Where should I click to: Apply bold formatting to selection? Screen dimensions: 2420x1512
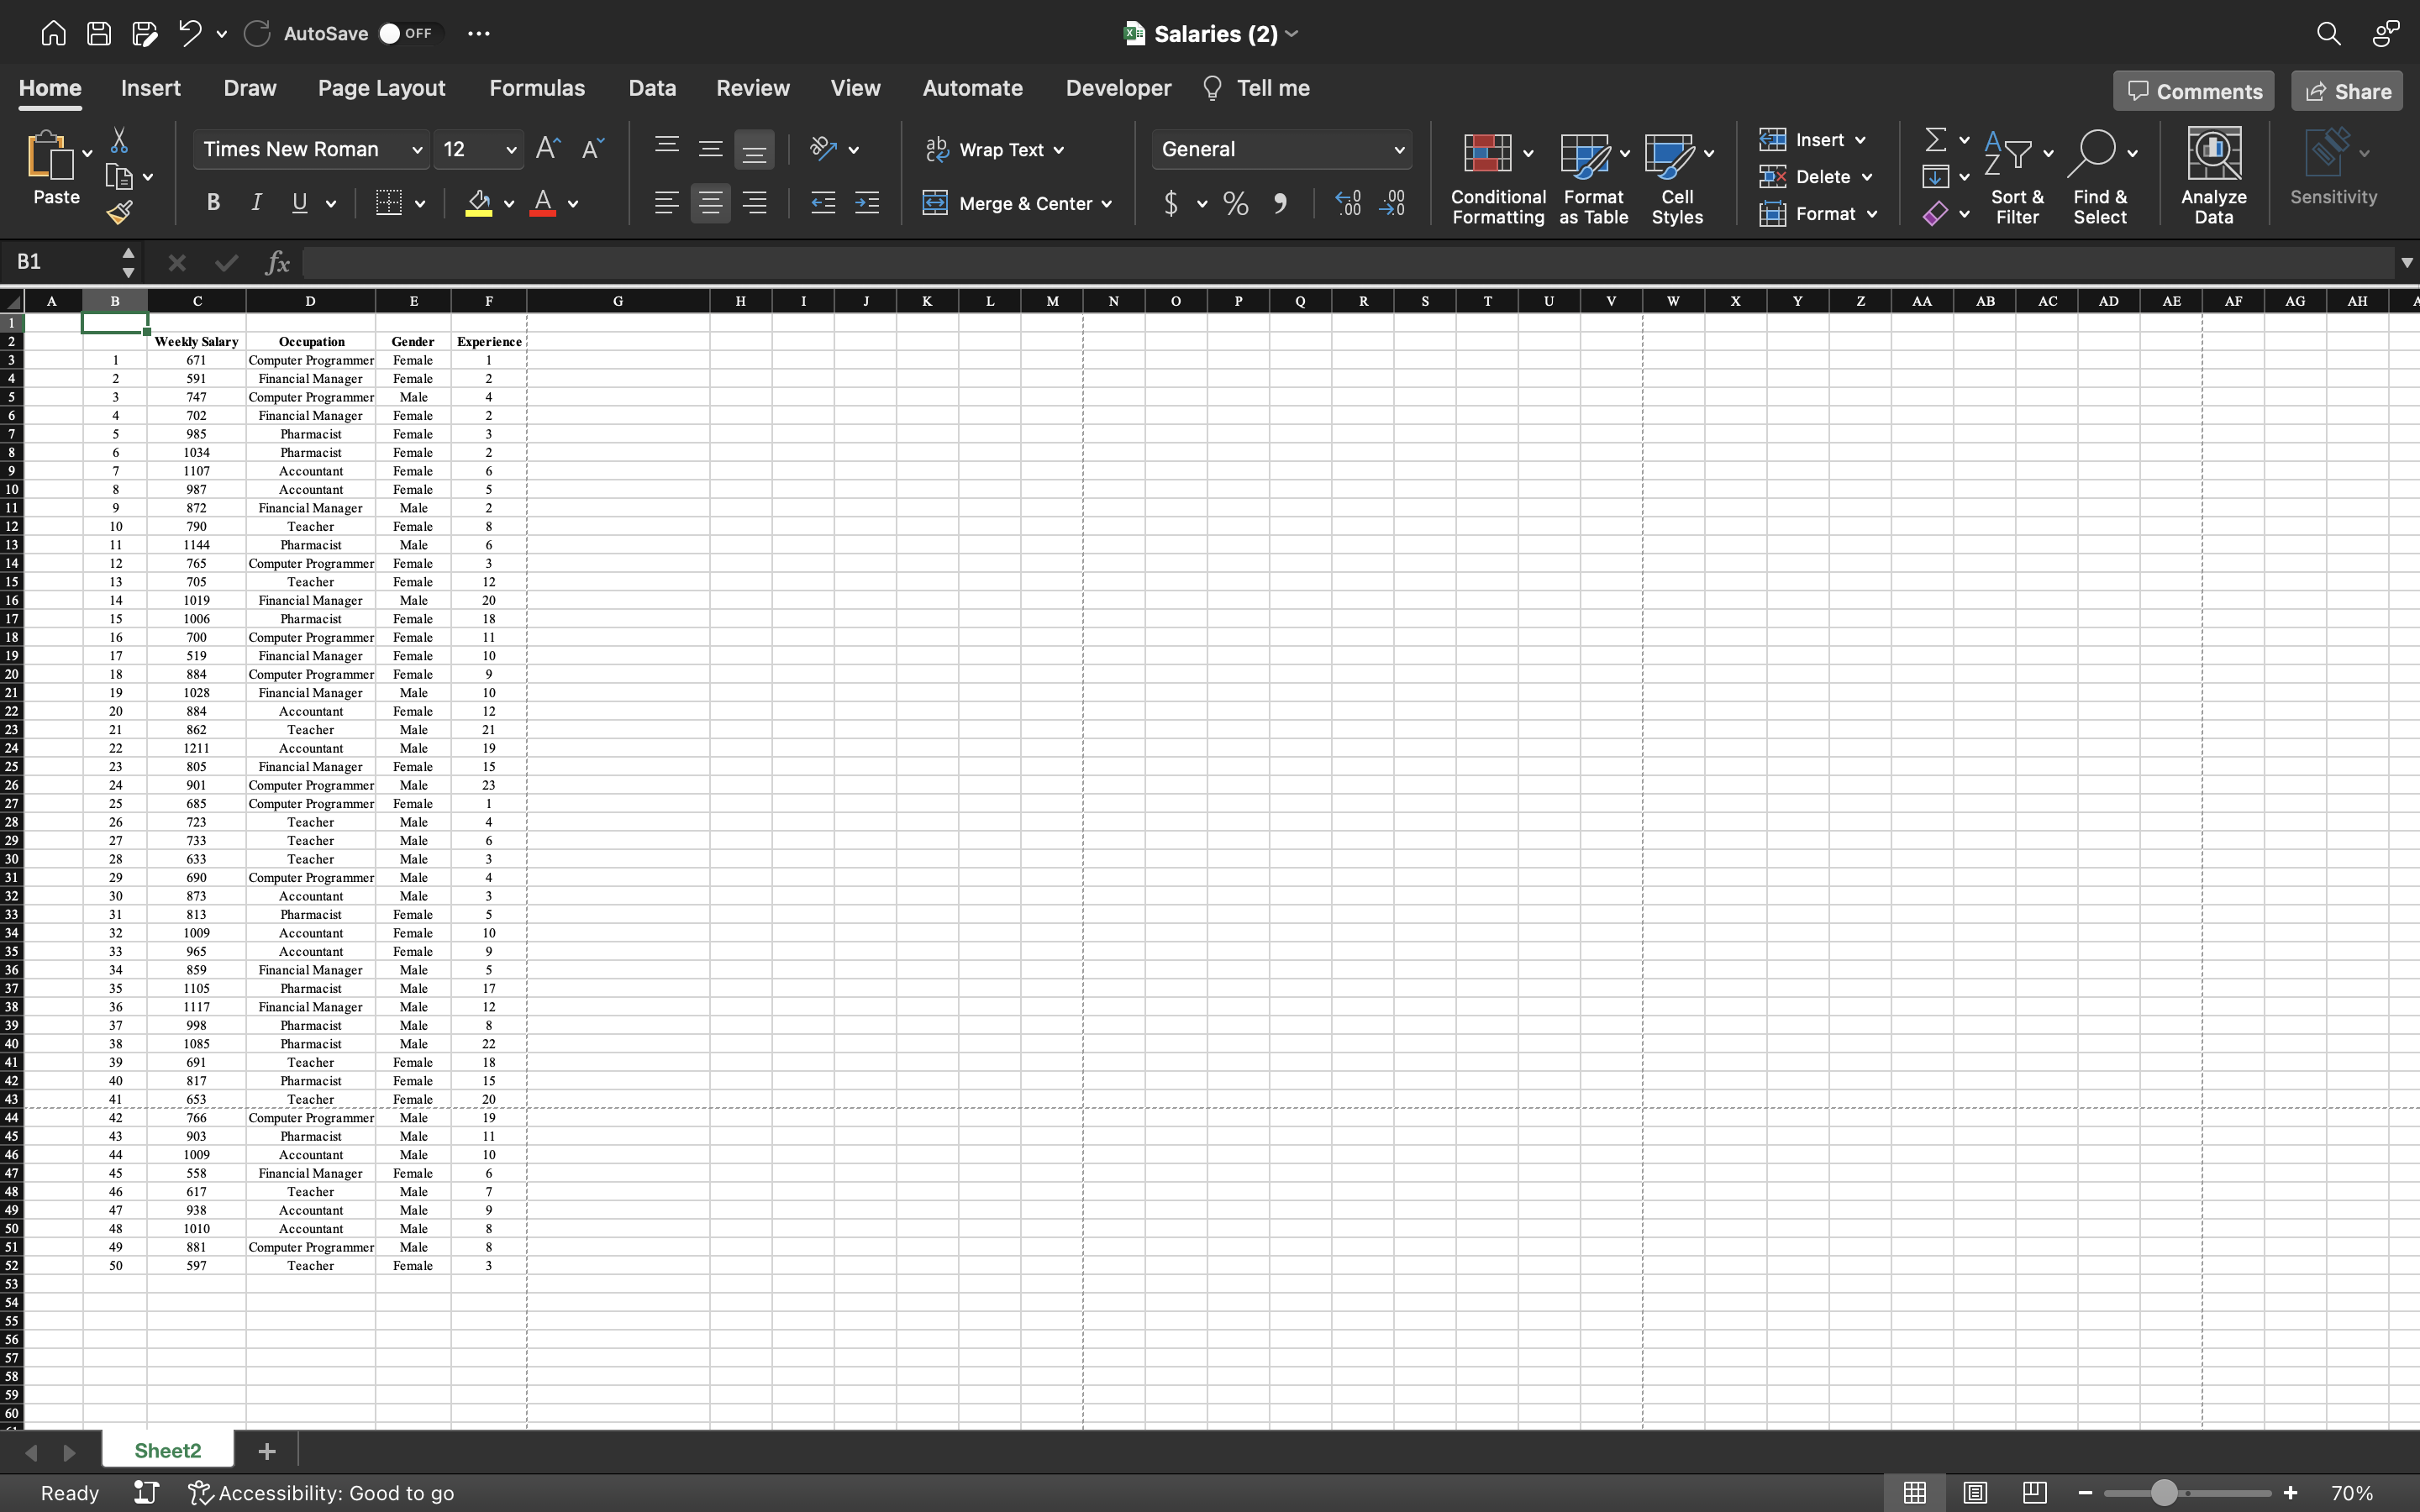[x=212, y=202]
